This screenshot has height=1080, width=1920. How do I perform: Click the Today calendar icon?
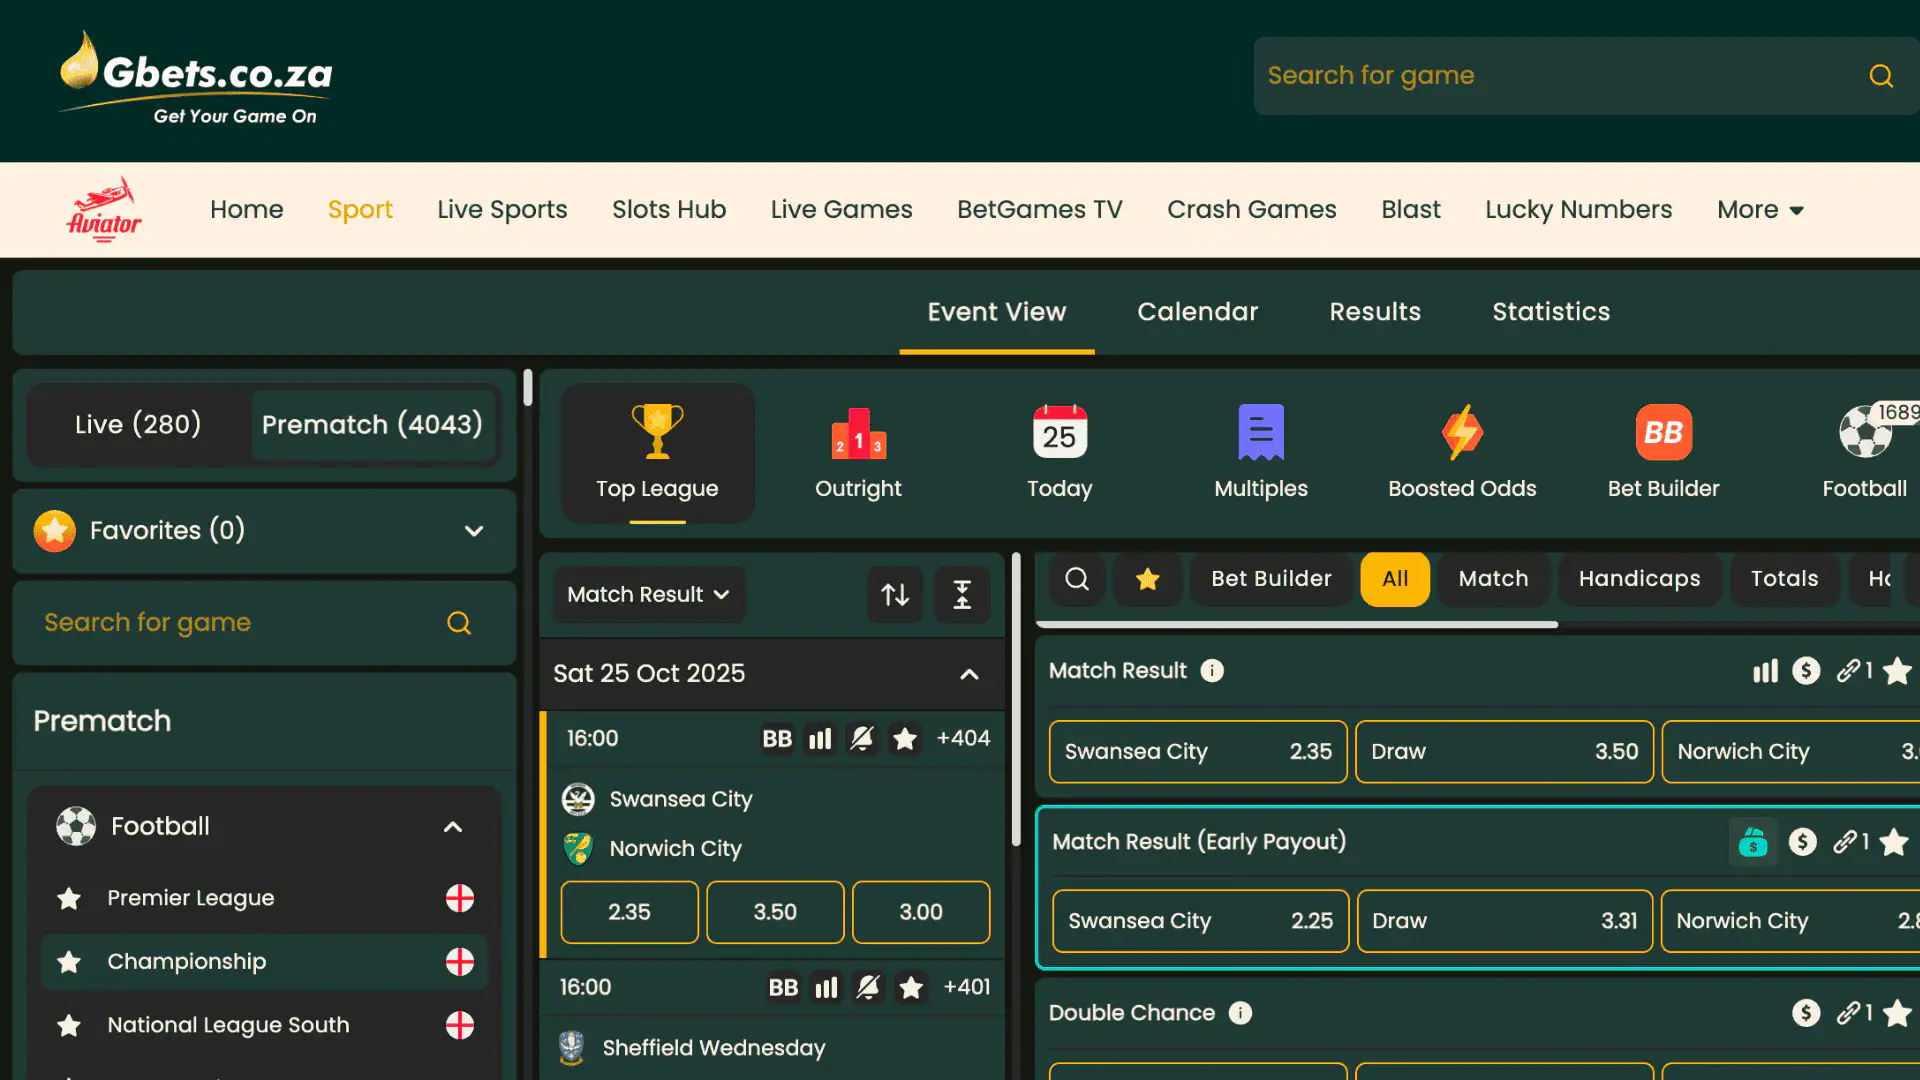(x=1059, y=435)
